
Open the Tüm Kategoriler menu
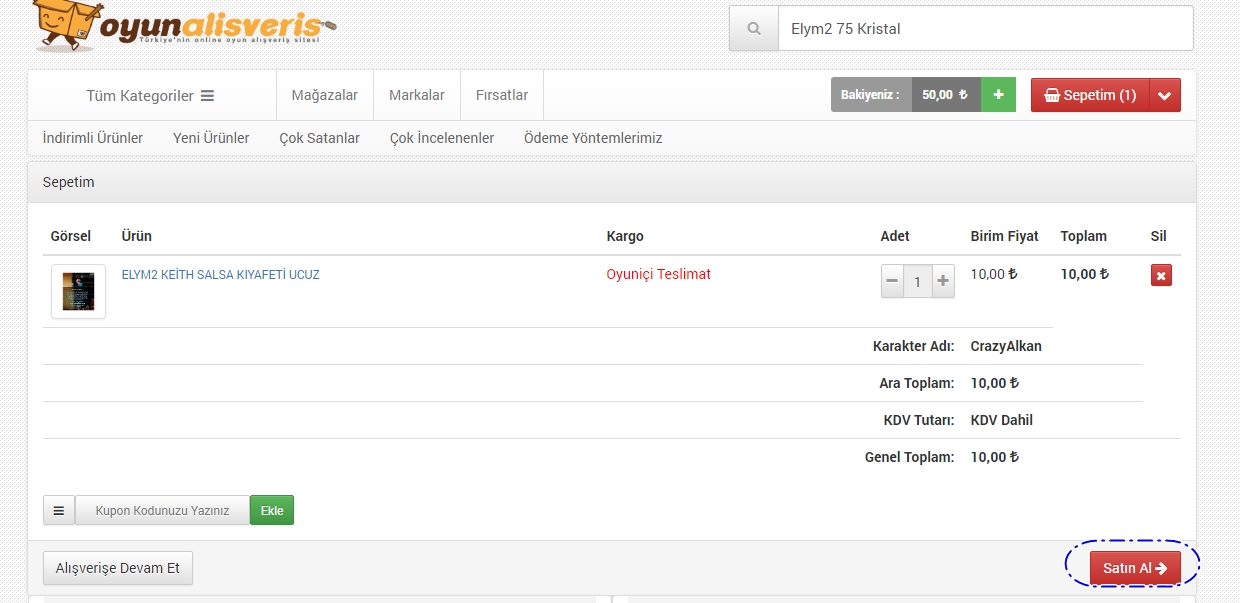[151, 96]
